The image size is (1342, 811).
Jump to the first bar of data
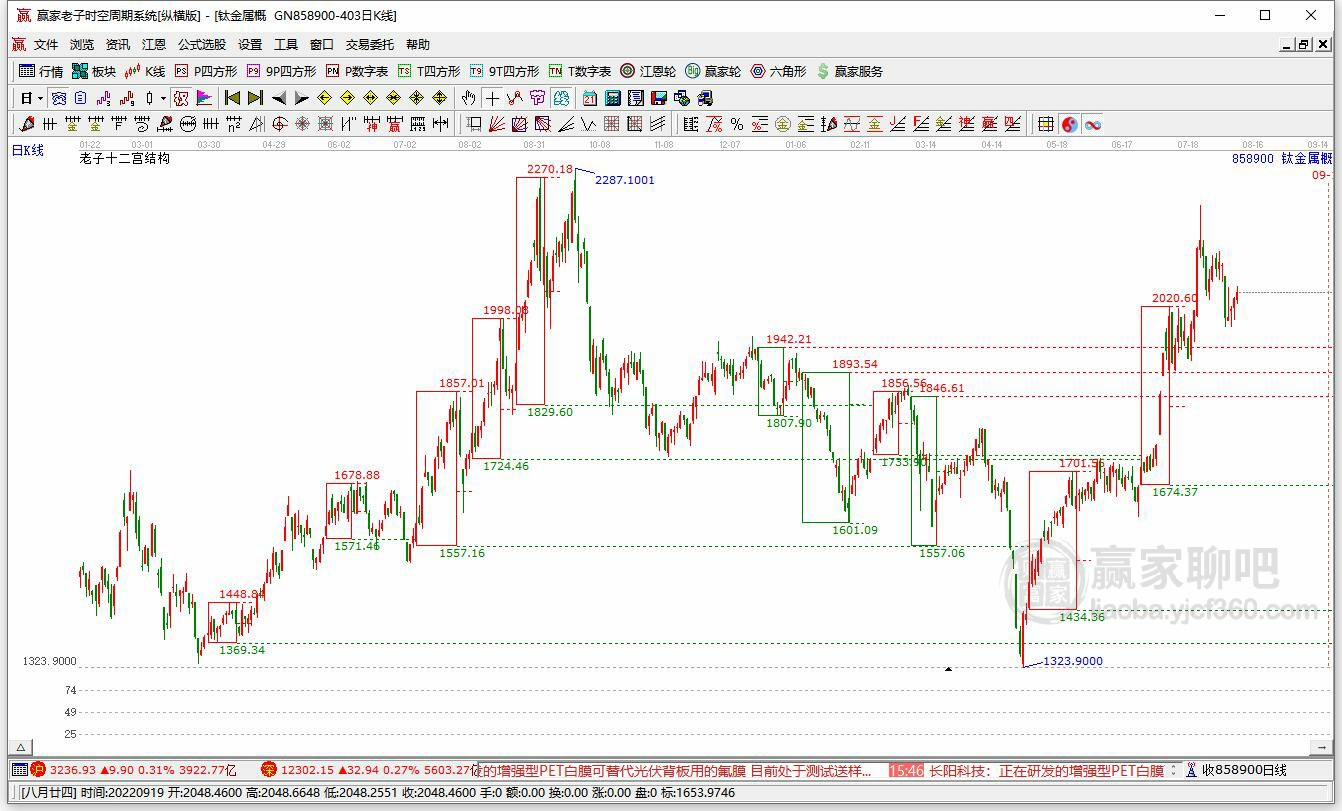point(232,98)
